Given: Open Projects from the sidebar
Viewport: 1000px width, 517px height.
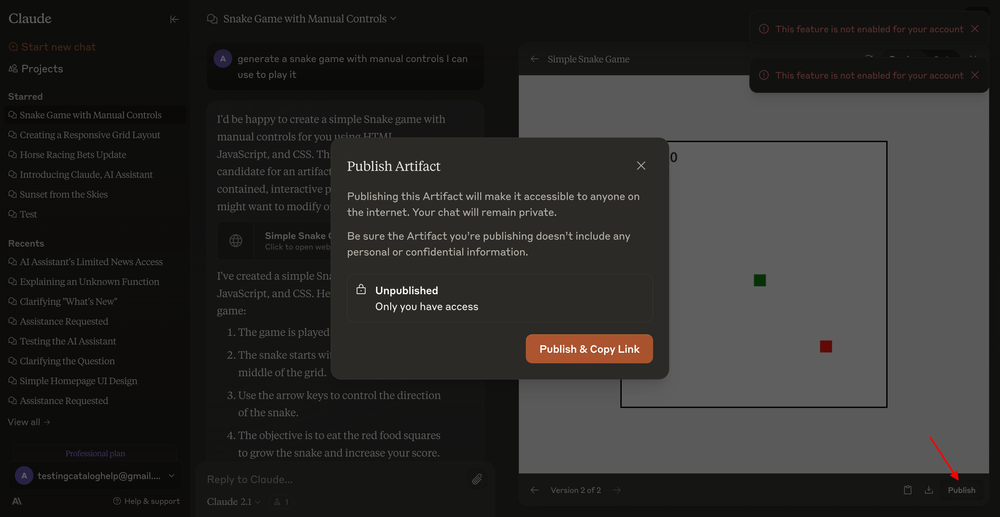Looking at the screenshot, I should 41,69.
